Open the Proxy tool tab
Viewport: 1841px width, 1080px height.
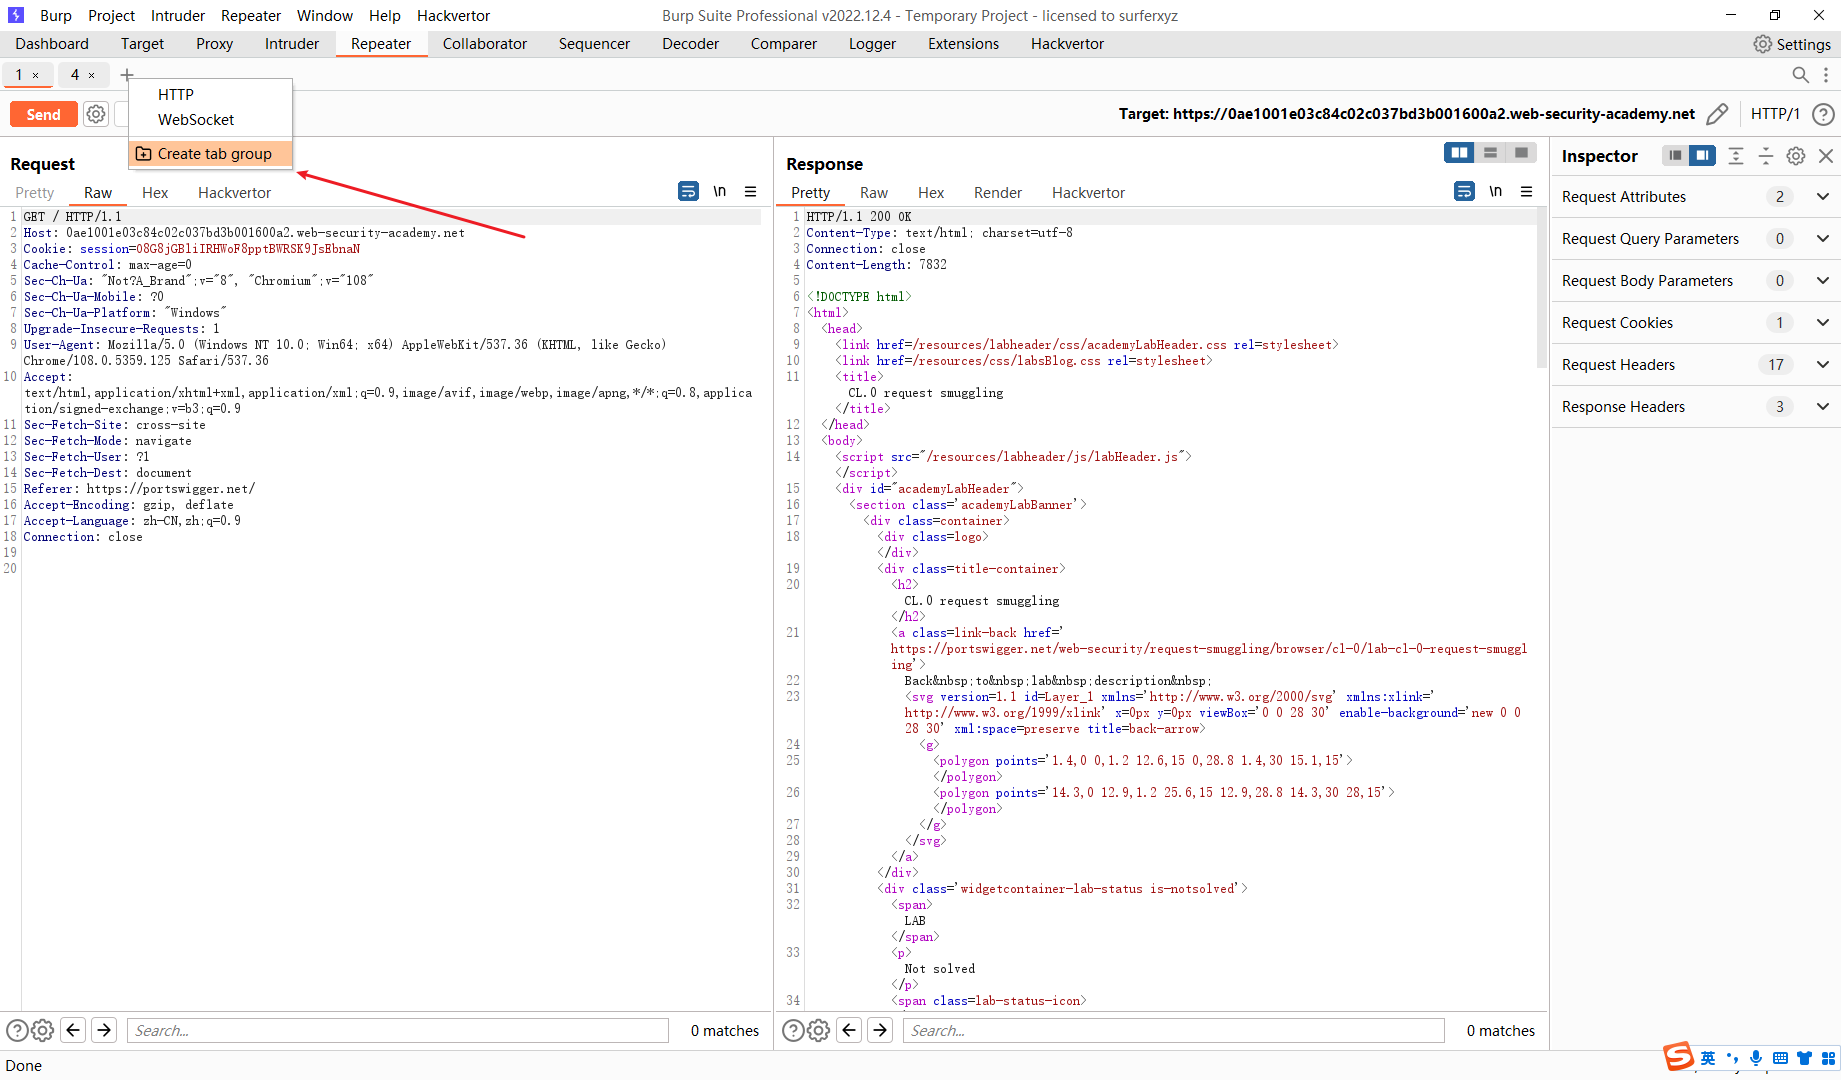point(214,44)
